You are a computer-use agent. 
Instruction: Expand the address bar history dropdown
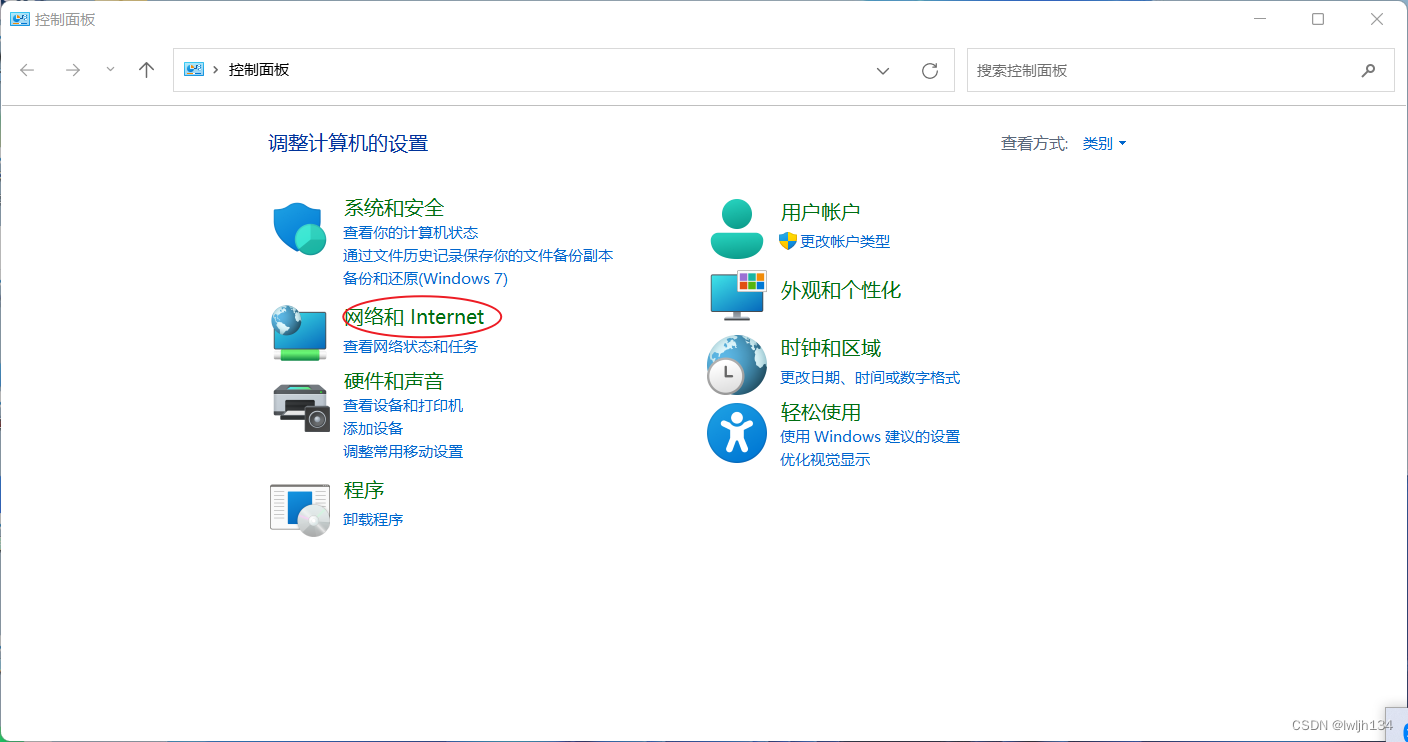pos(883,71)
